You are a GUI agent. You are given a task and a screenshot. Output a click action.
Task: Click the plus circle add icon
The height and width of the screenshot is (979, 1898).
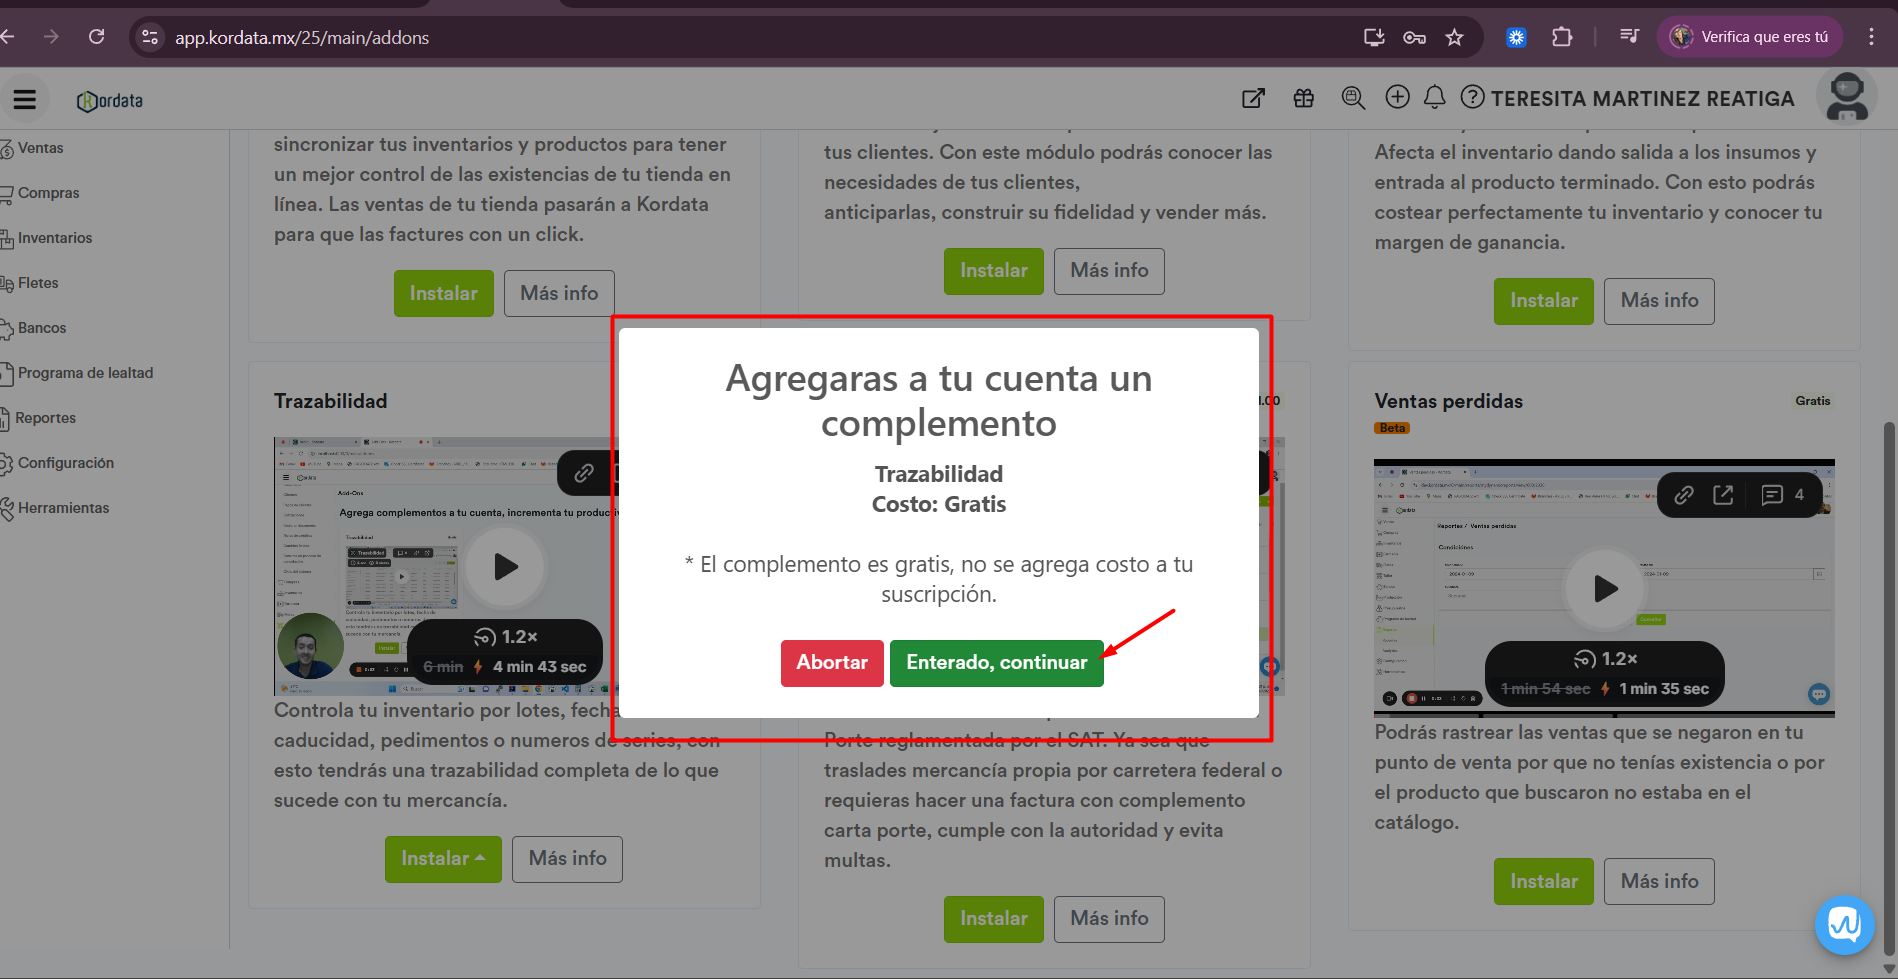click(1397, 97)
